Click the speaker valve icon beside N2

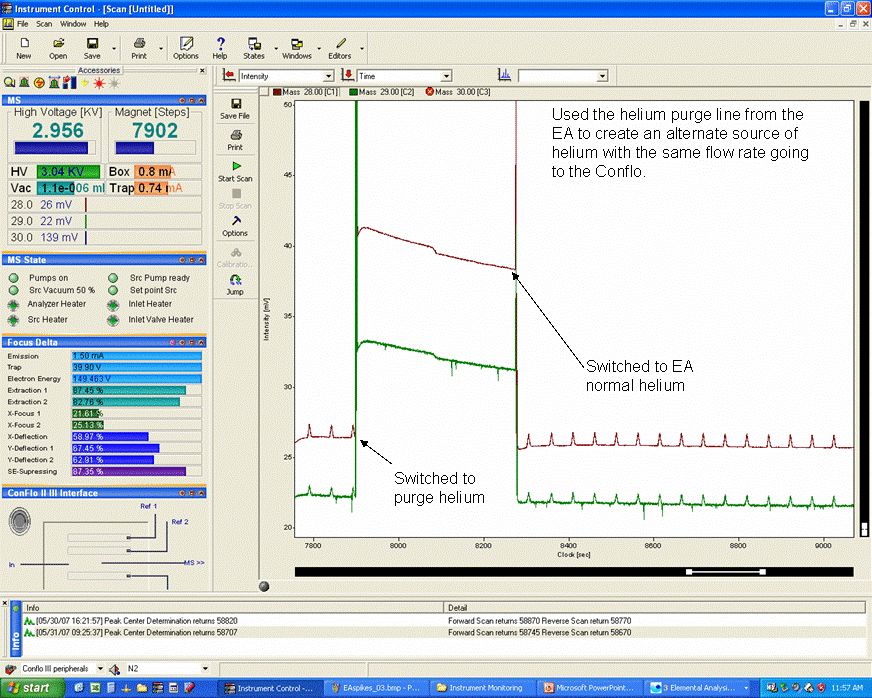(x=115, y=669)
